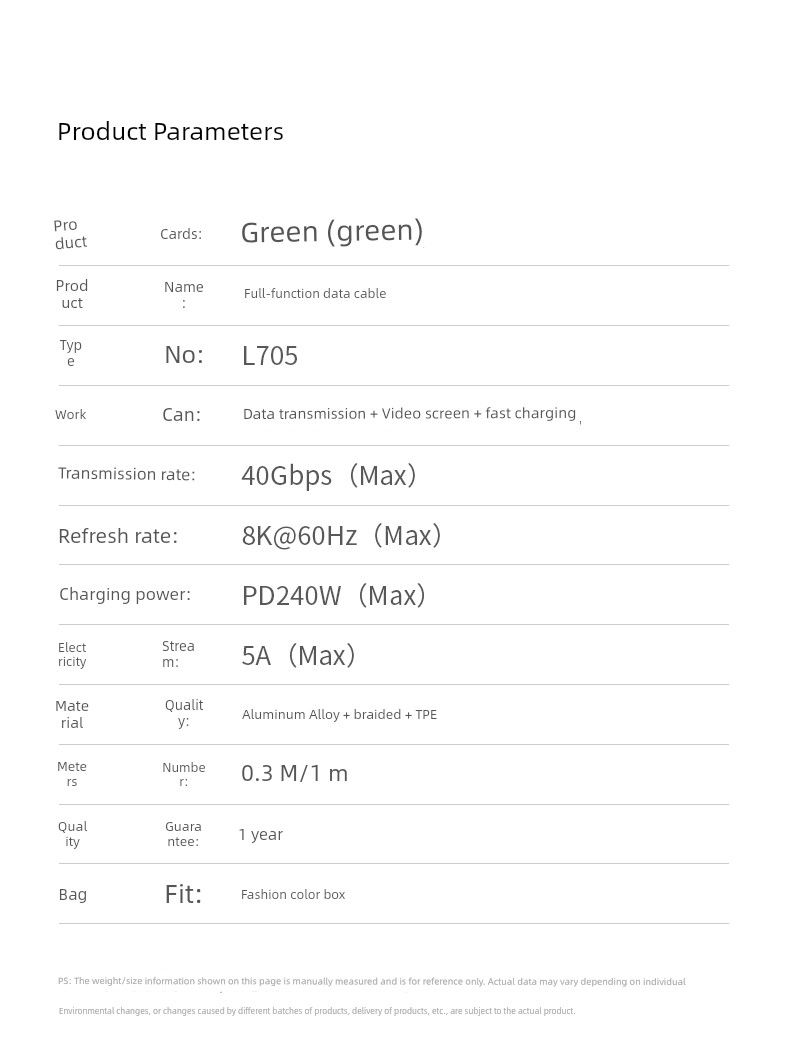Click the Charging power label
The image size is (790, 1054).
pos(125,595)
